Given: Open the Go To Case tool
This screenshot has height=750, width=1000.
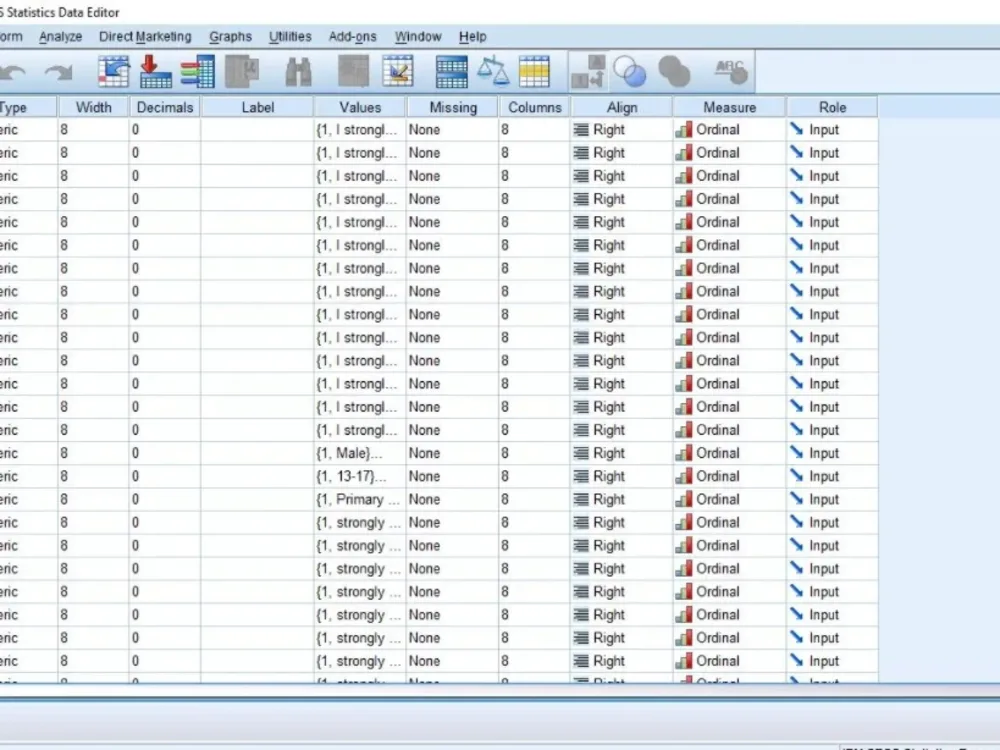Looking at the screenshot, I should pos(113,70).
